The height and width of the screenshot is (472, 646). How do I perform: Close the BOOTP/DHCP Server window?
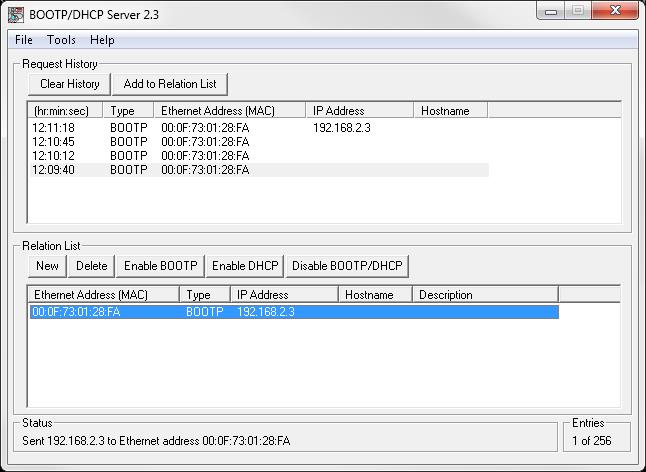(x=615, y=11)
